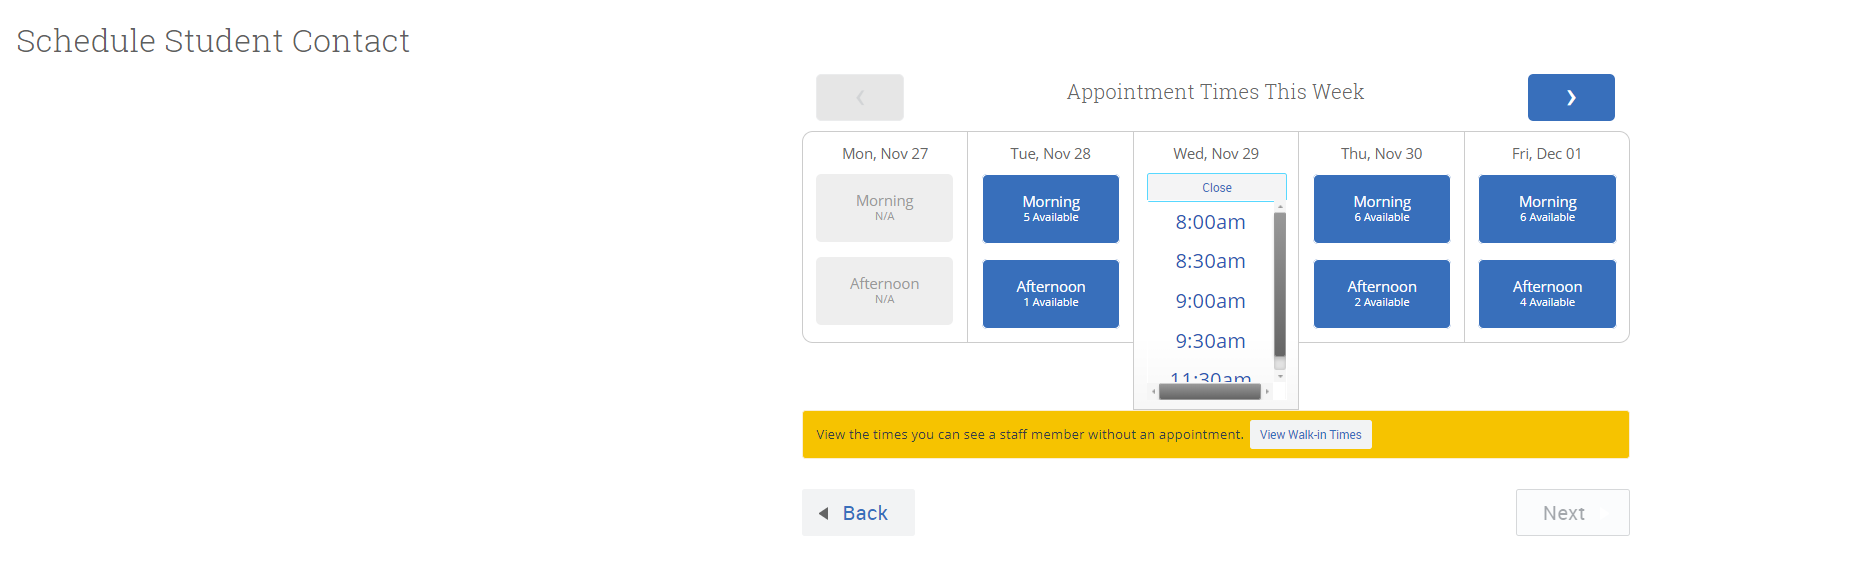The width and height of the screenshot is (1851, 564).
Task: Expand Tuesday Afternoon 1 Available slot
Action: point(1050,293)
